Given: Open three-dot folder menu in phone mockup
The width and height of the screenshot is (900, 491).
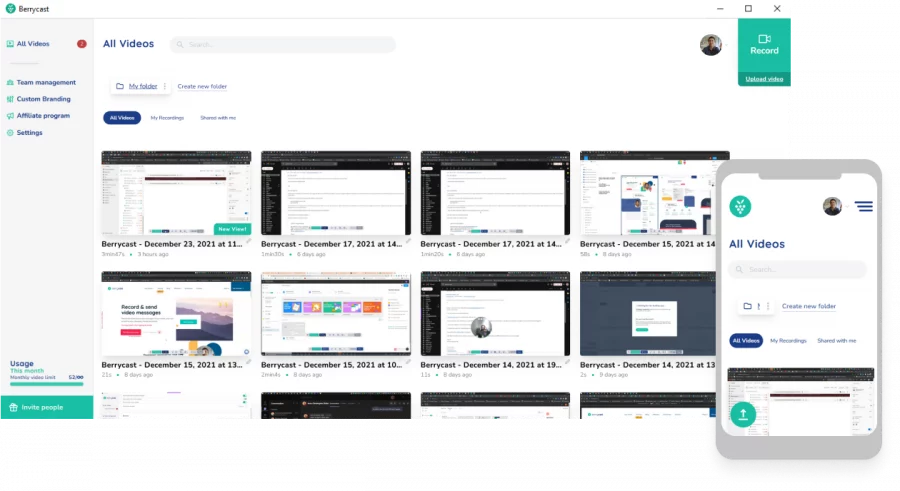Looking at the screenshot, I should [768, 306].
